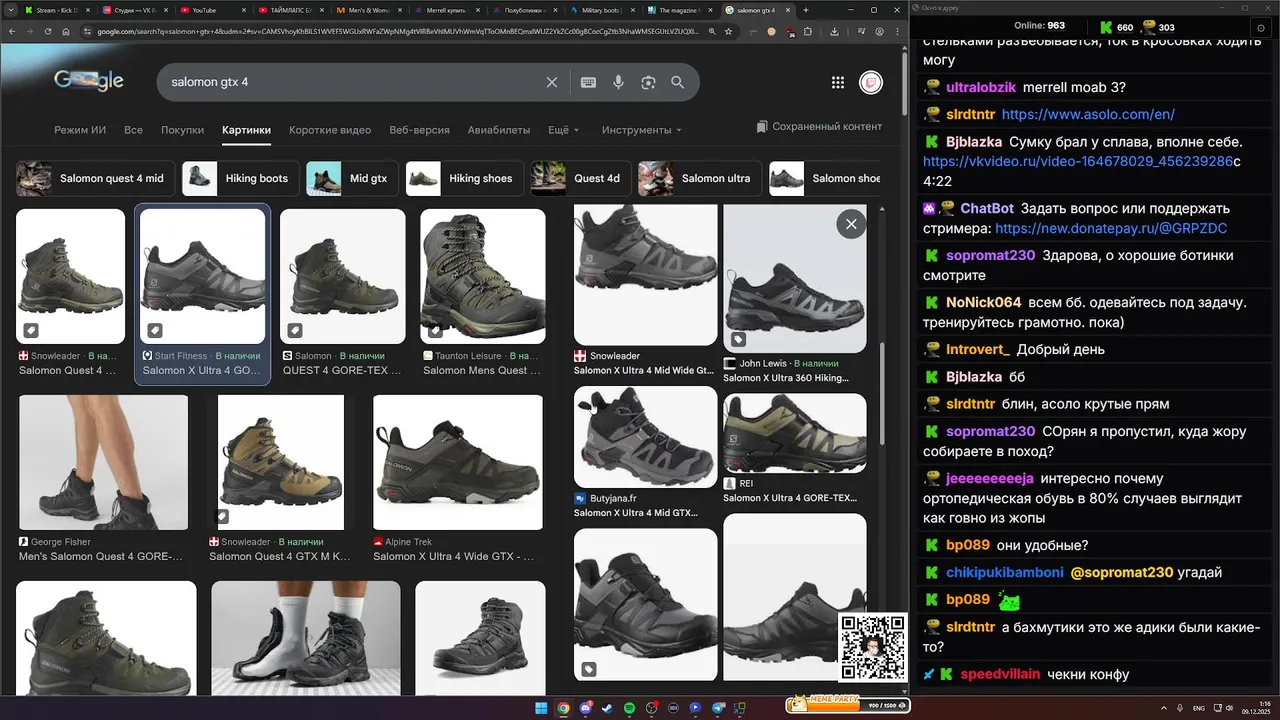Select the Hiking shoes filter chip

(x=464, y=179)
